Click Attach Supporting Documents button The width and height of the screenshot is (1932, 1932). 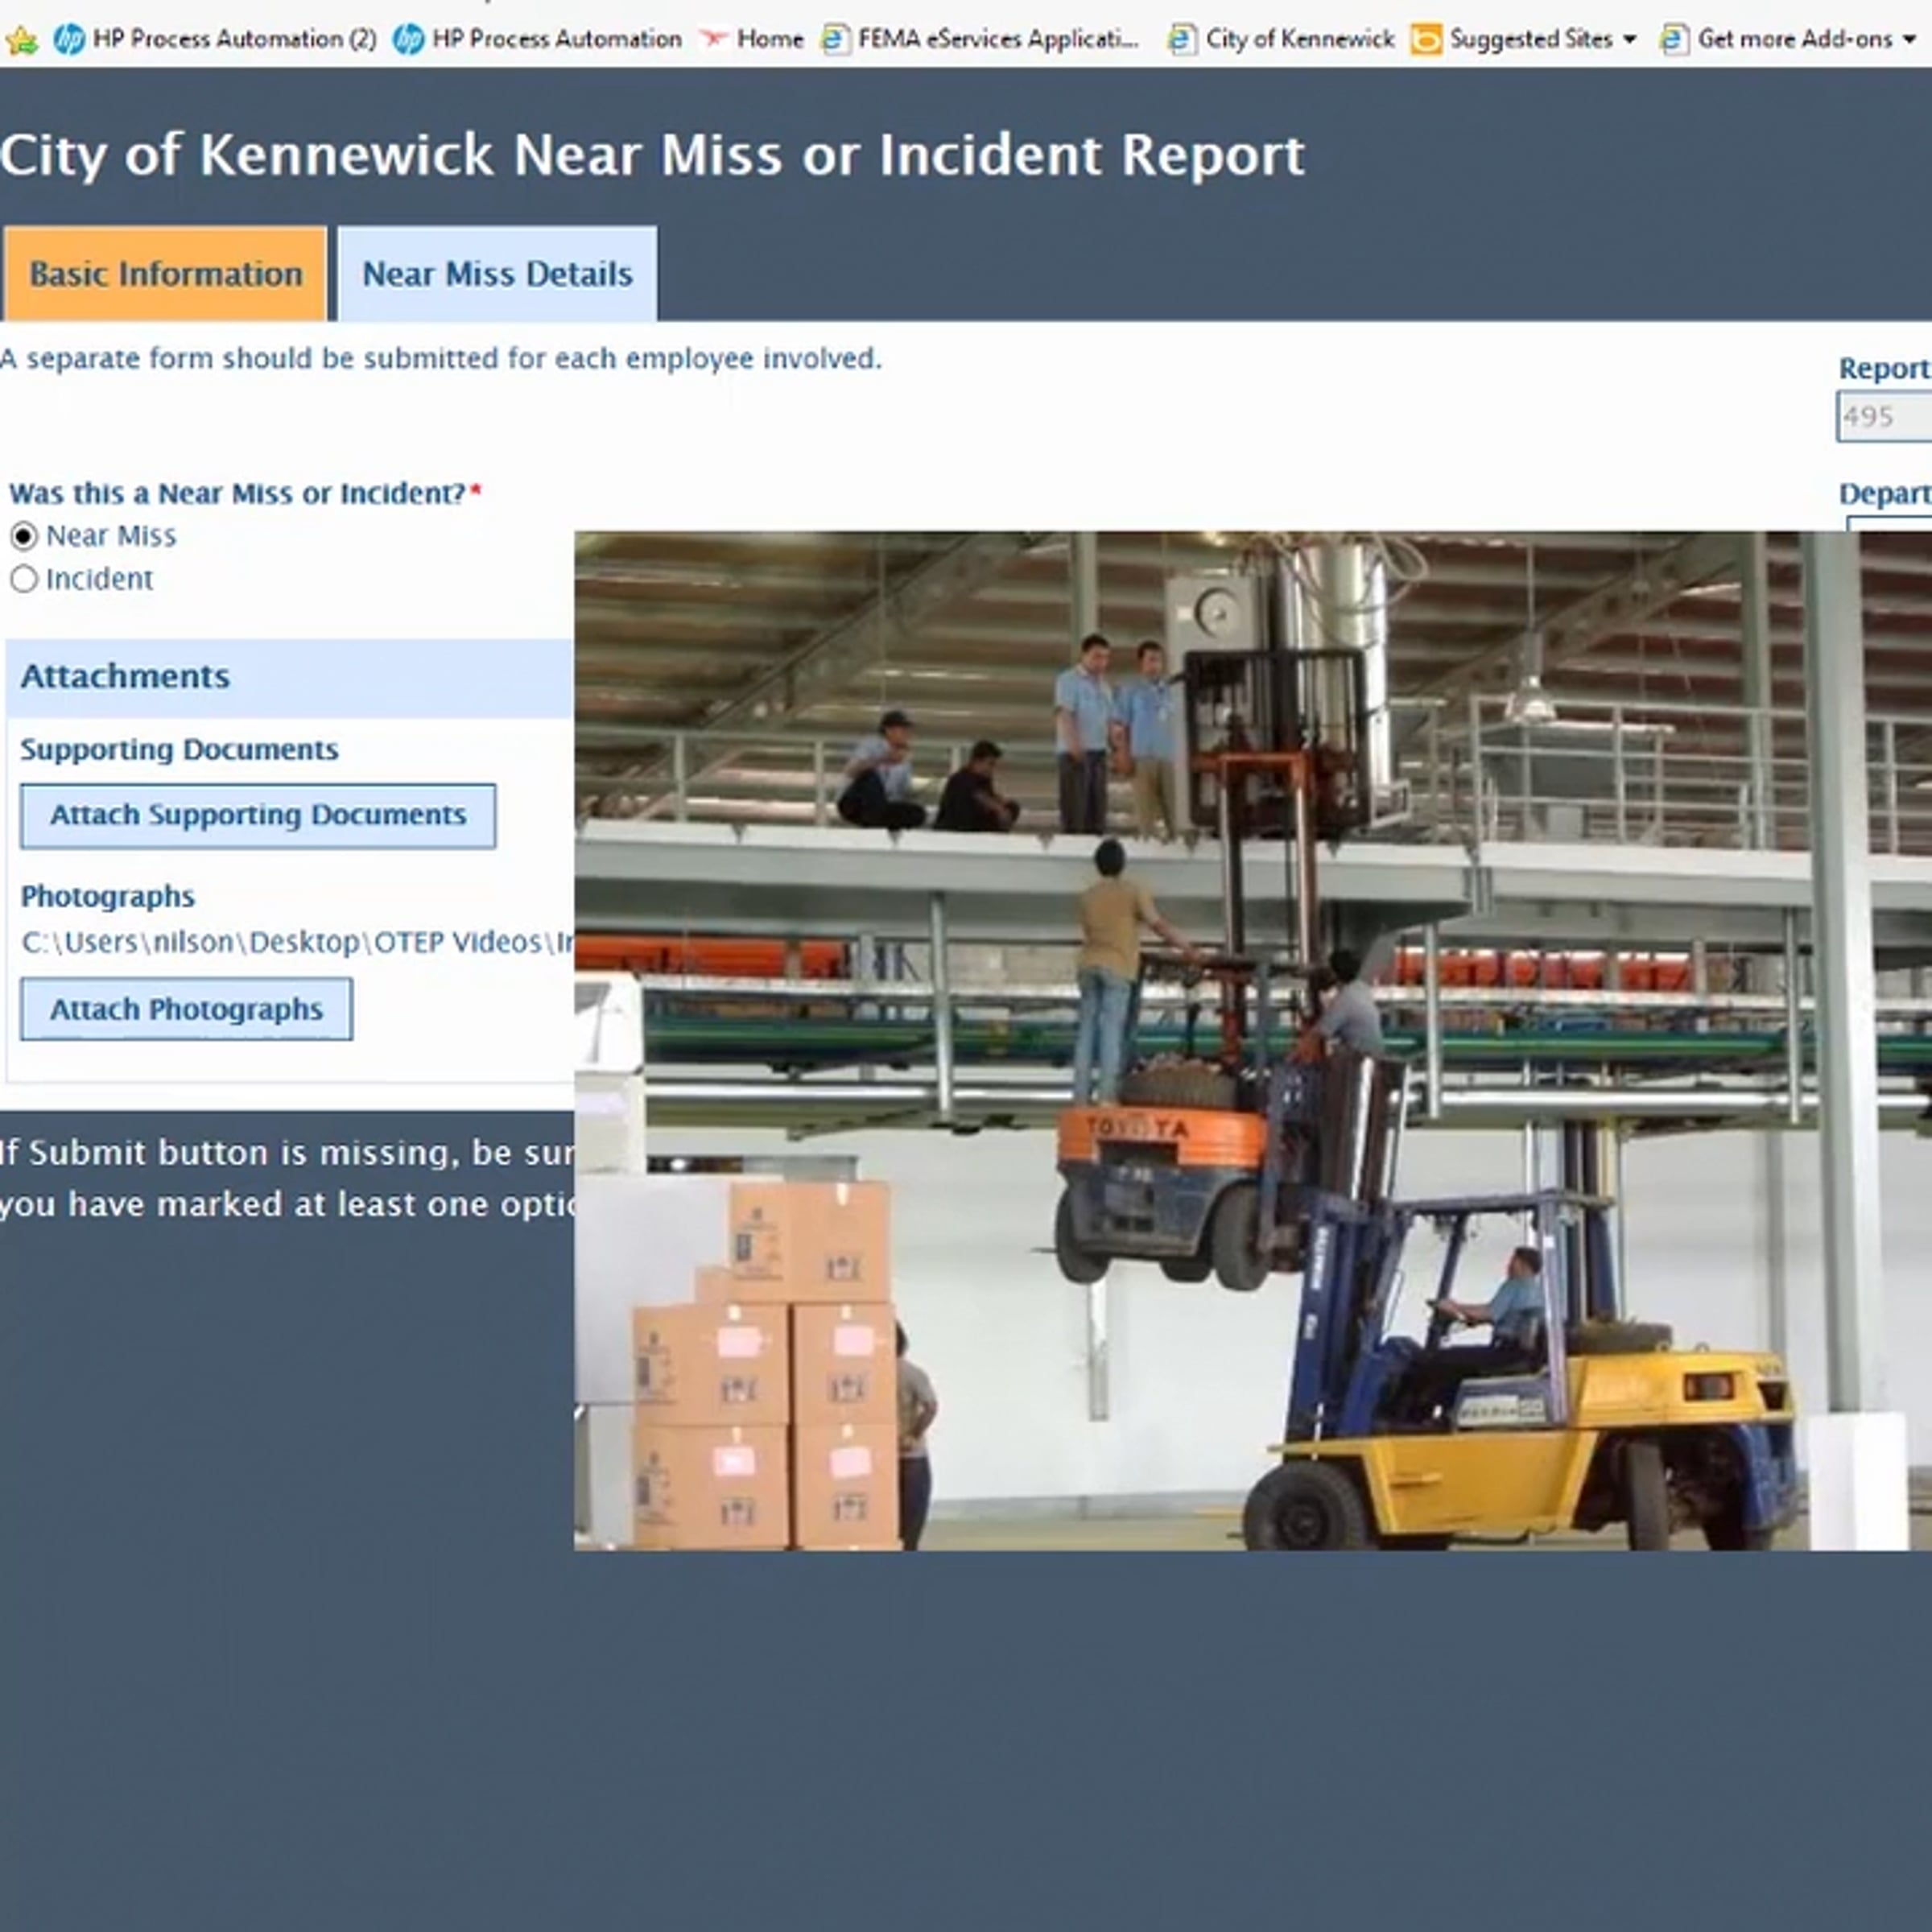258,816
